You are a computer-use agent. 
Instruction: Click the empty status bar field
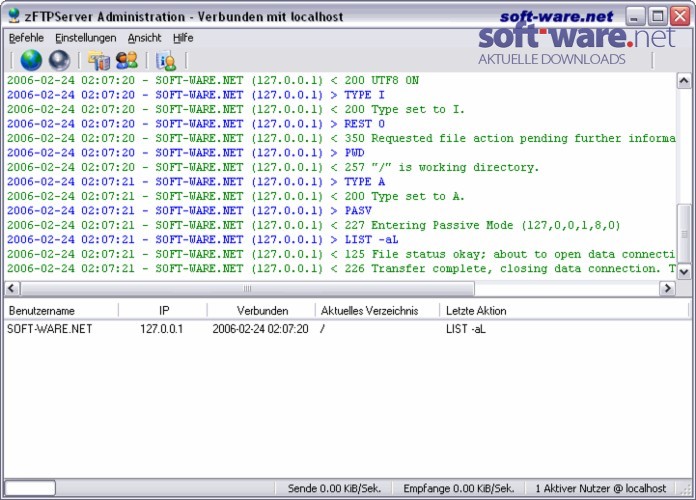tap(30, 488)
